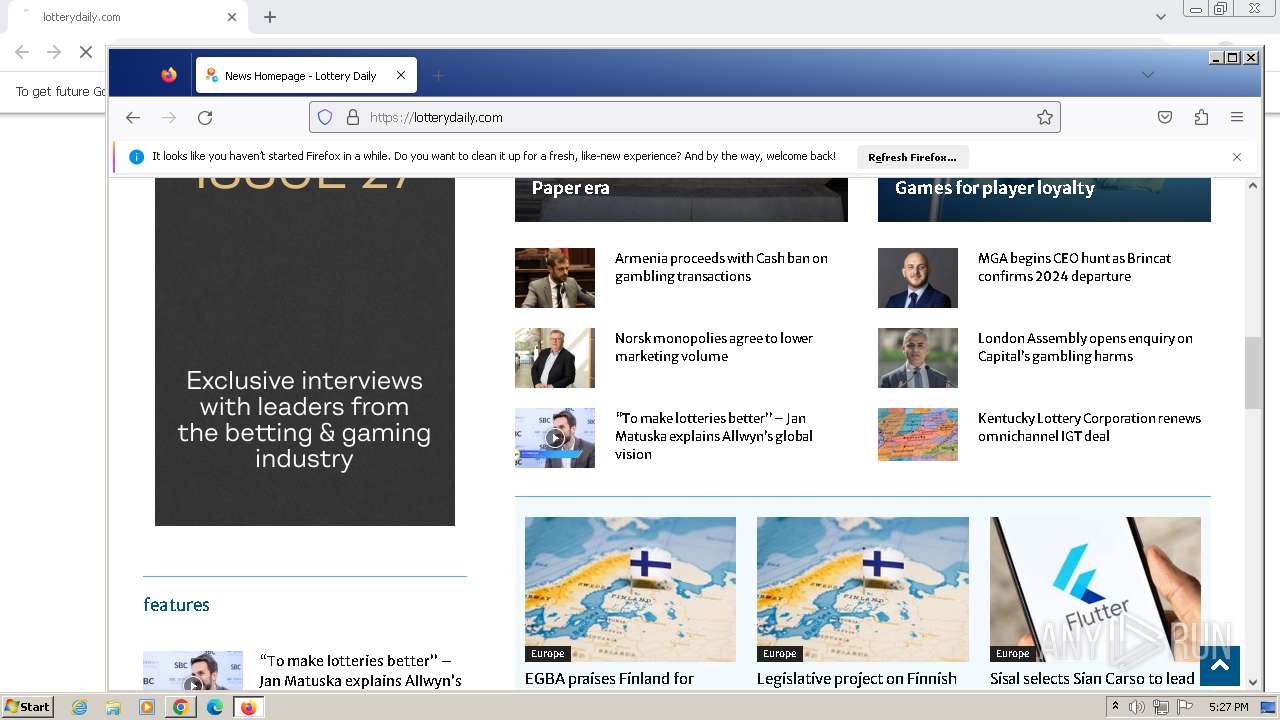Open the Windows Start menu

coord(27,707)
